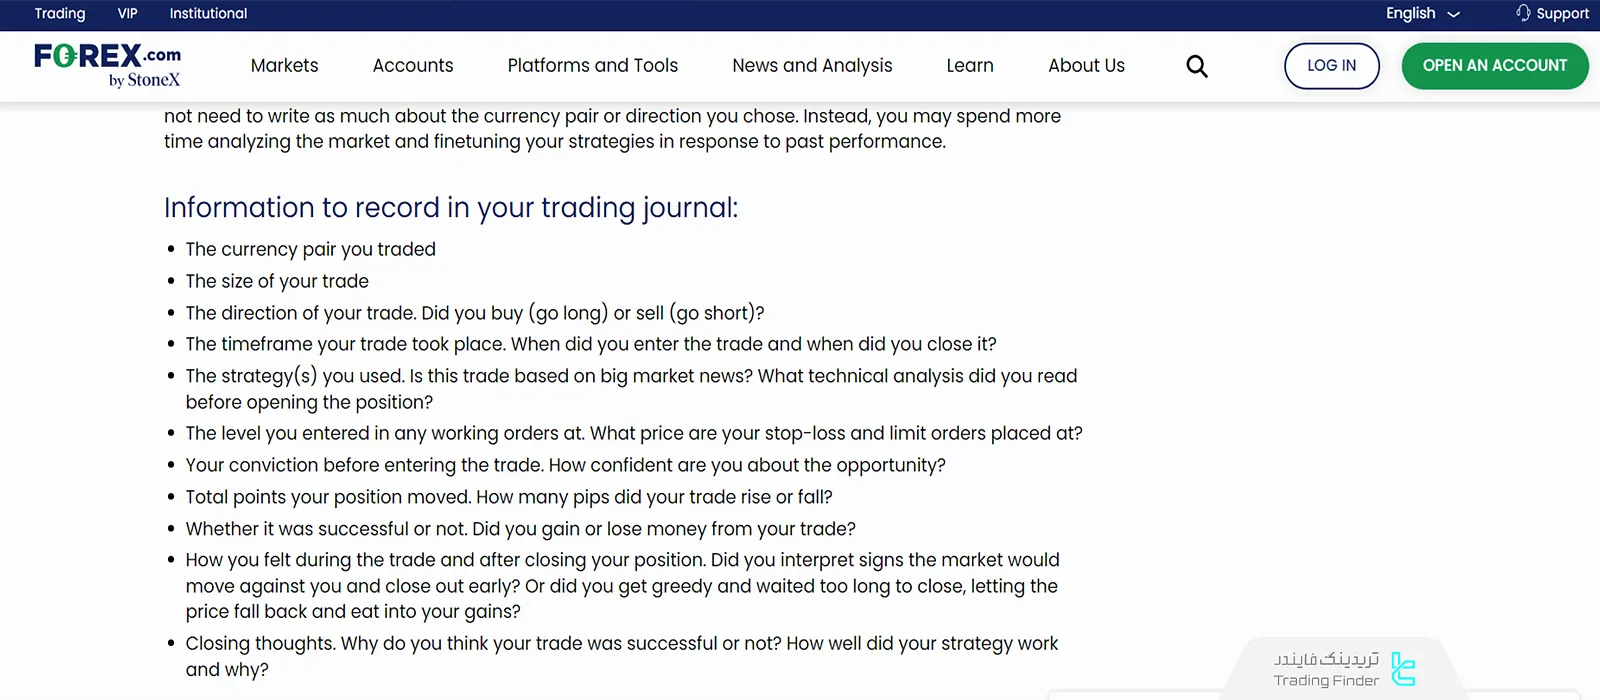The height and width of the screenshot is (700, 1600).
Task: Open the Markets menu
Action: point(284,66)
